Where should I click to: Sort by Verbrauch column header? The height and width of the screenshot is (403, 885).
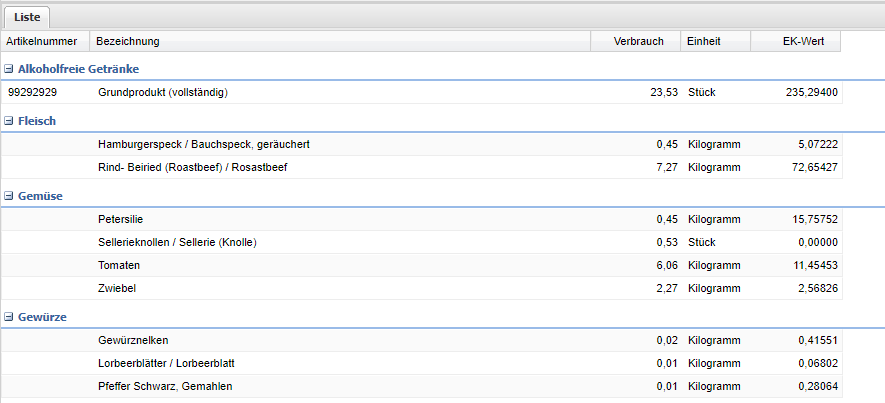(x=637, y=41)
